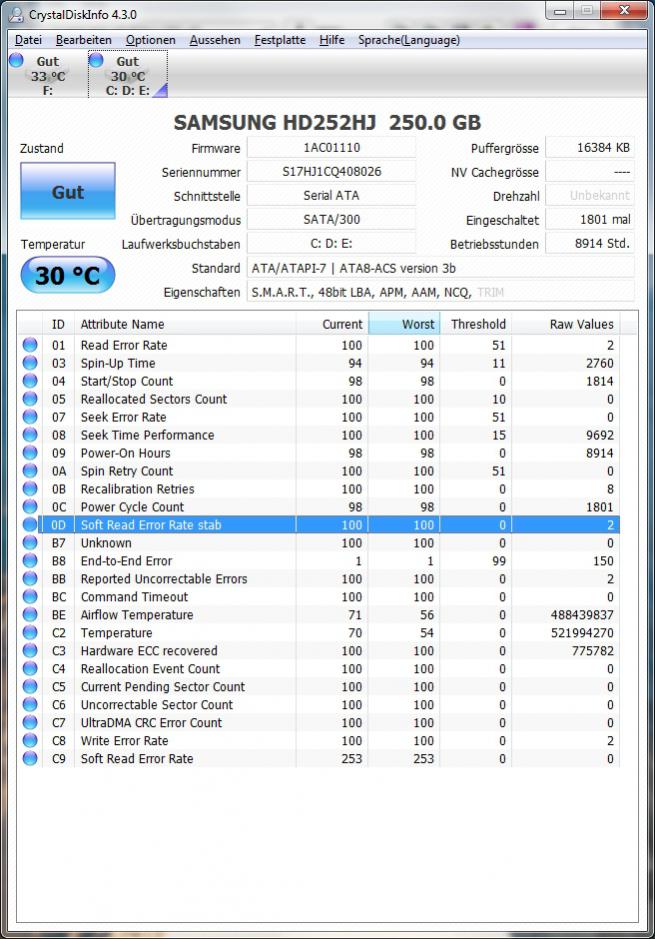Click status circle for Hardware ECC recovered
The width and height of the screenshot is (655, 939).
point(30,650)
